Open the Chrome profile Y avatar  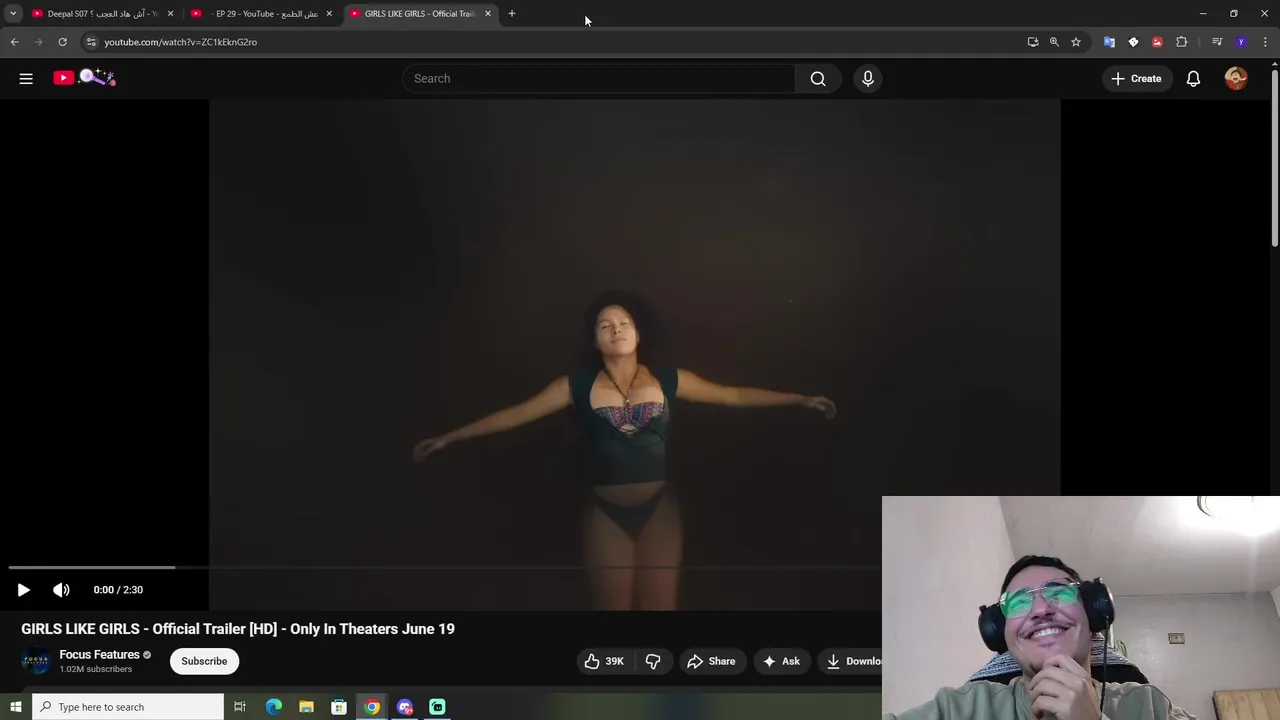1241,42
